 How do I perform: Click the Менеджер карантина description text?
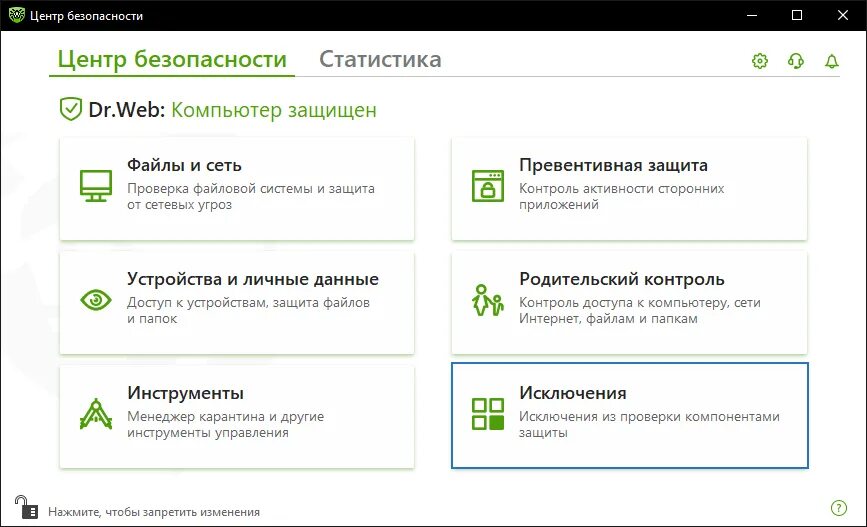(x=226, y=424)
